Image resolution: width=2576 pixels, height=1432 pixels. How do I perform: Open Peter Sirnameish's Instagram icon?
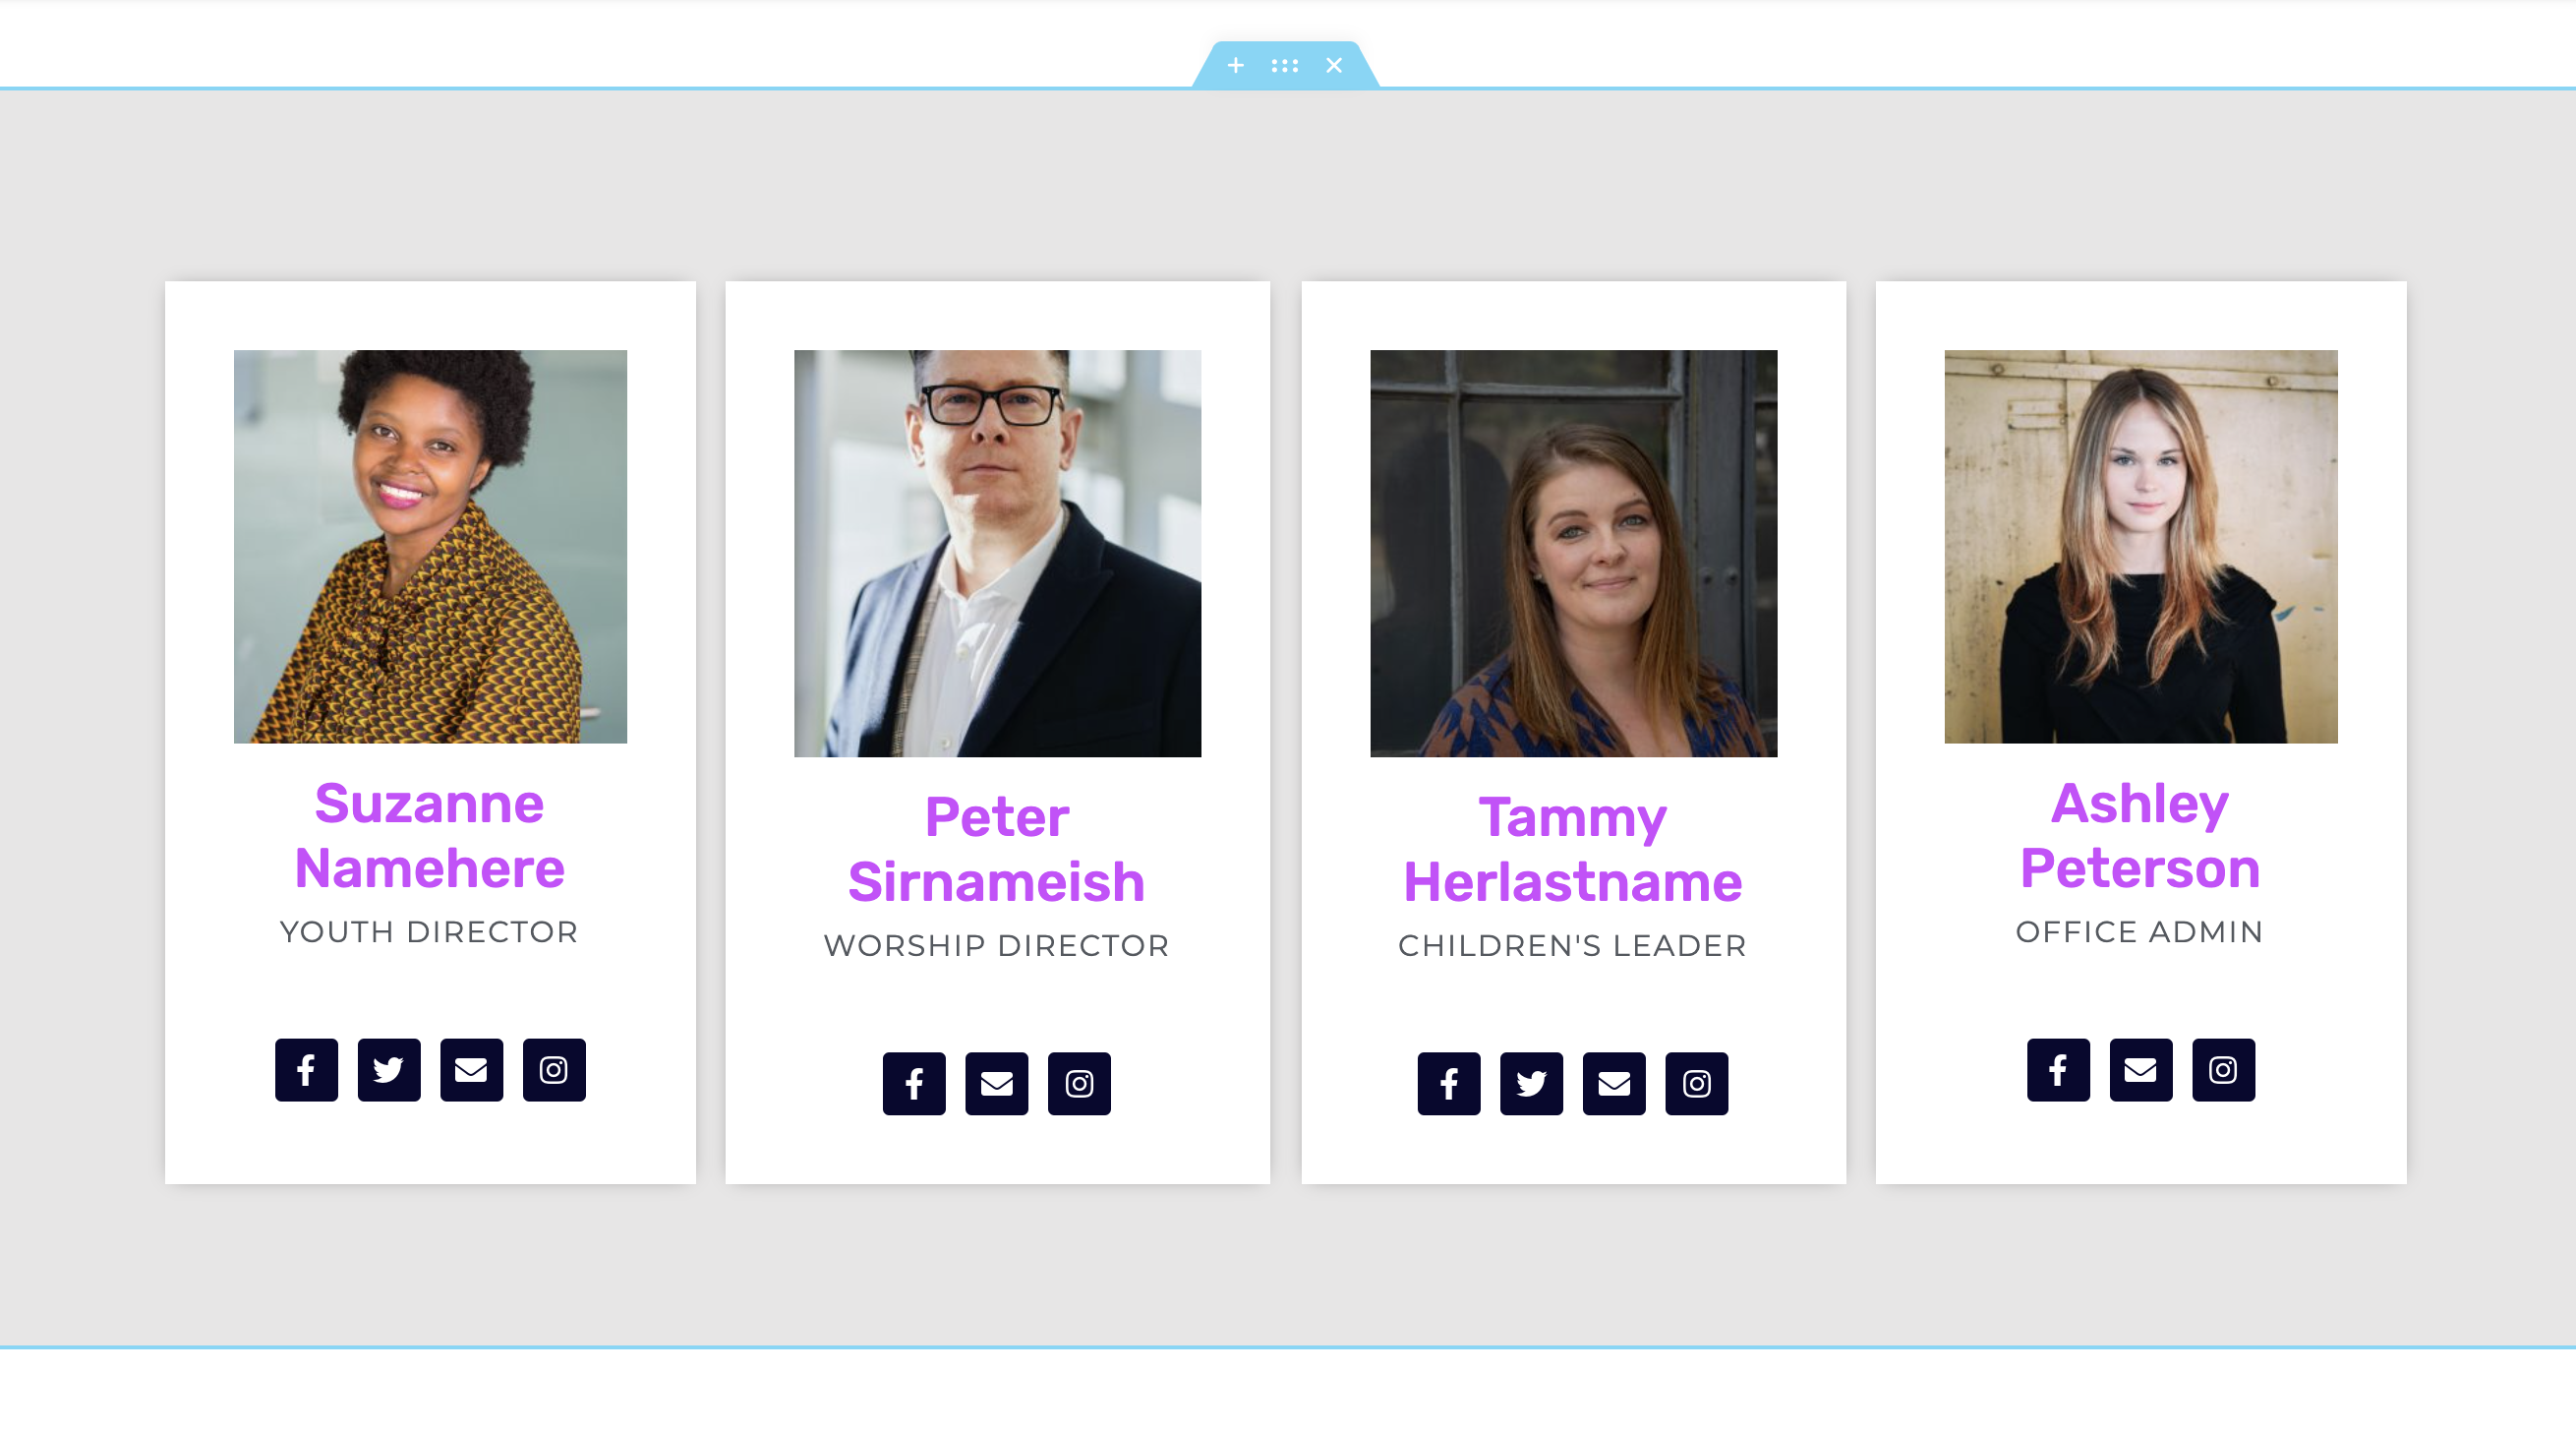1079,1084
